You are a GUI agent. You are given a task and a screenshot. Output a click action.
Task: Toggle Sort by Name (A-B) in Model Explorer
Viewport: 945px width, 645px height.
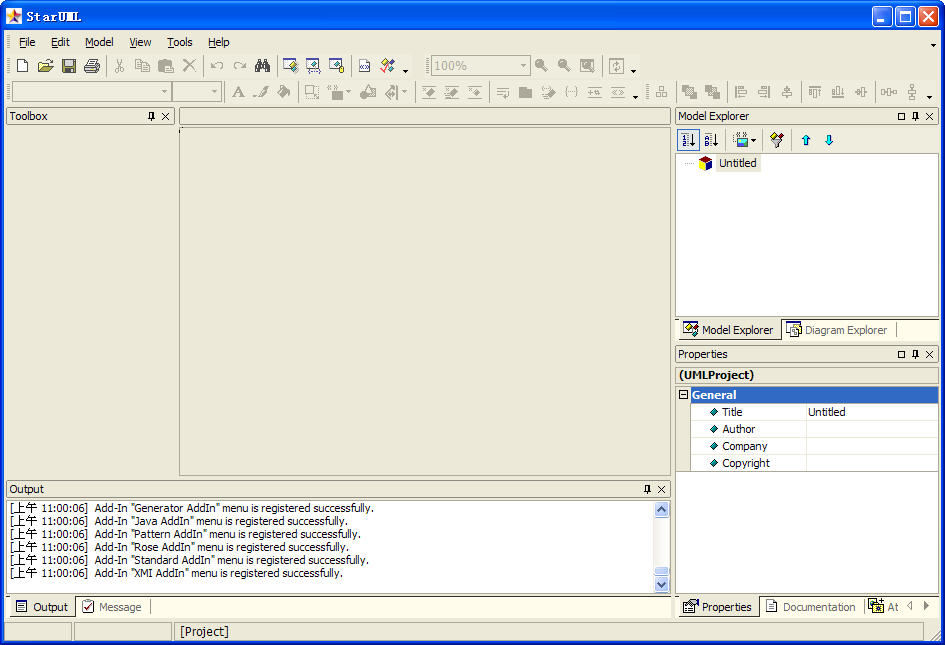coord(711,140)
